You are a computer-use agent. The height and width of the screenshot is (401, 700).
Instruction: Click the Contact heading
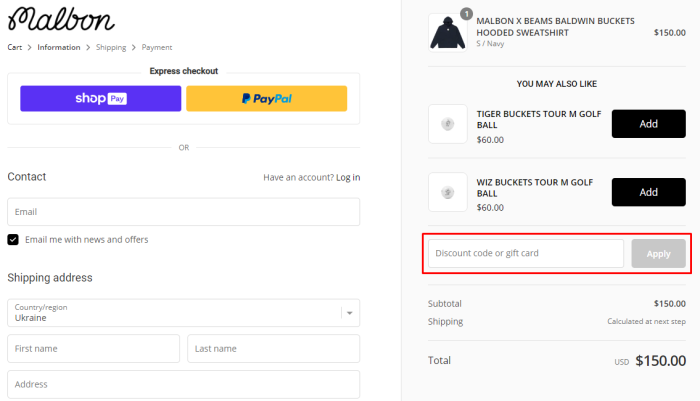[x=27, y=177]
